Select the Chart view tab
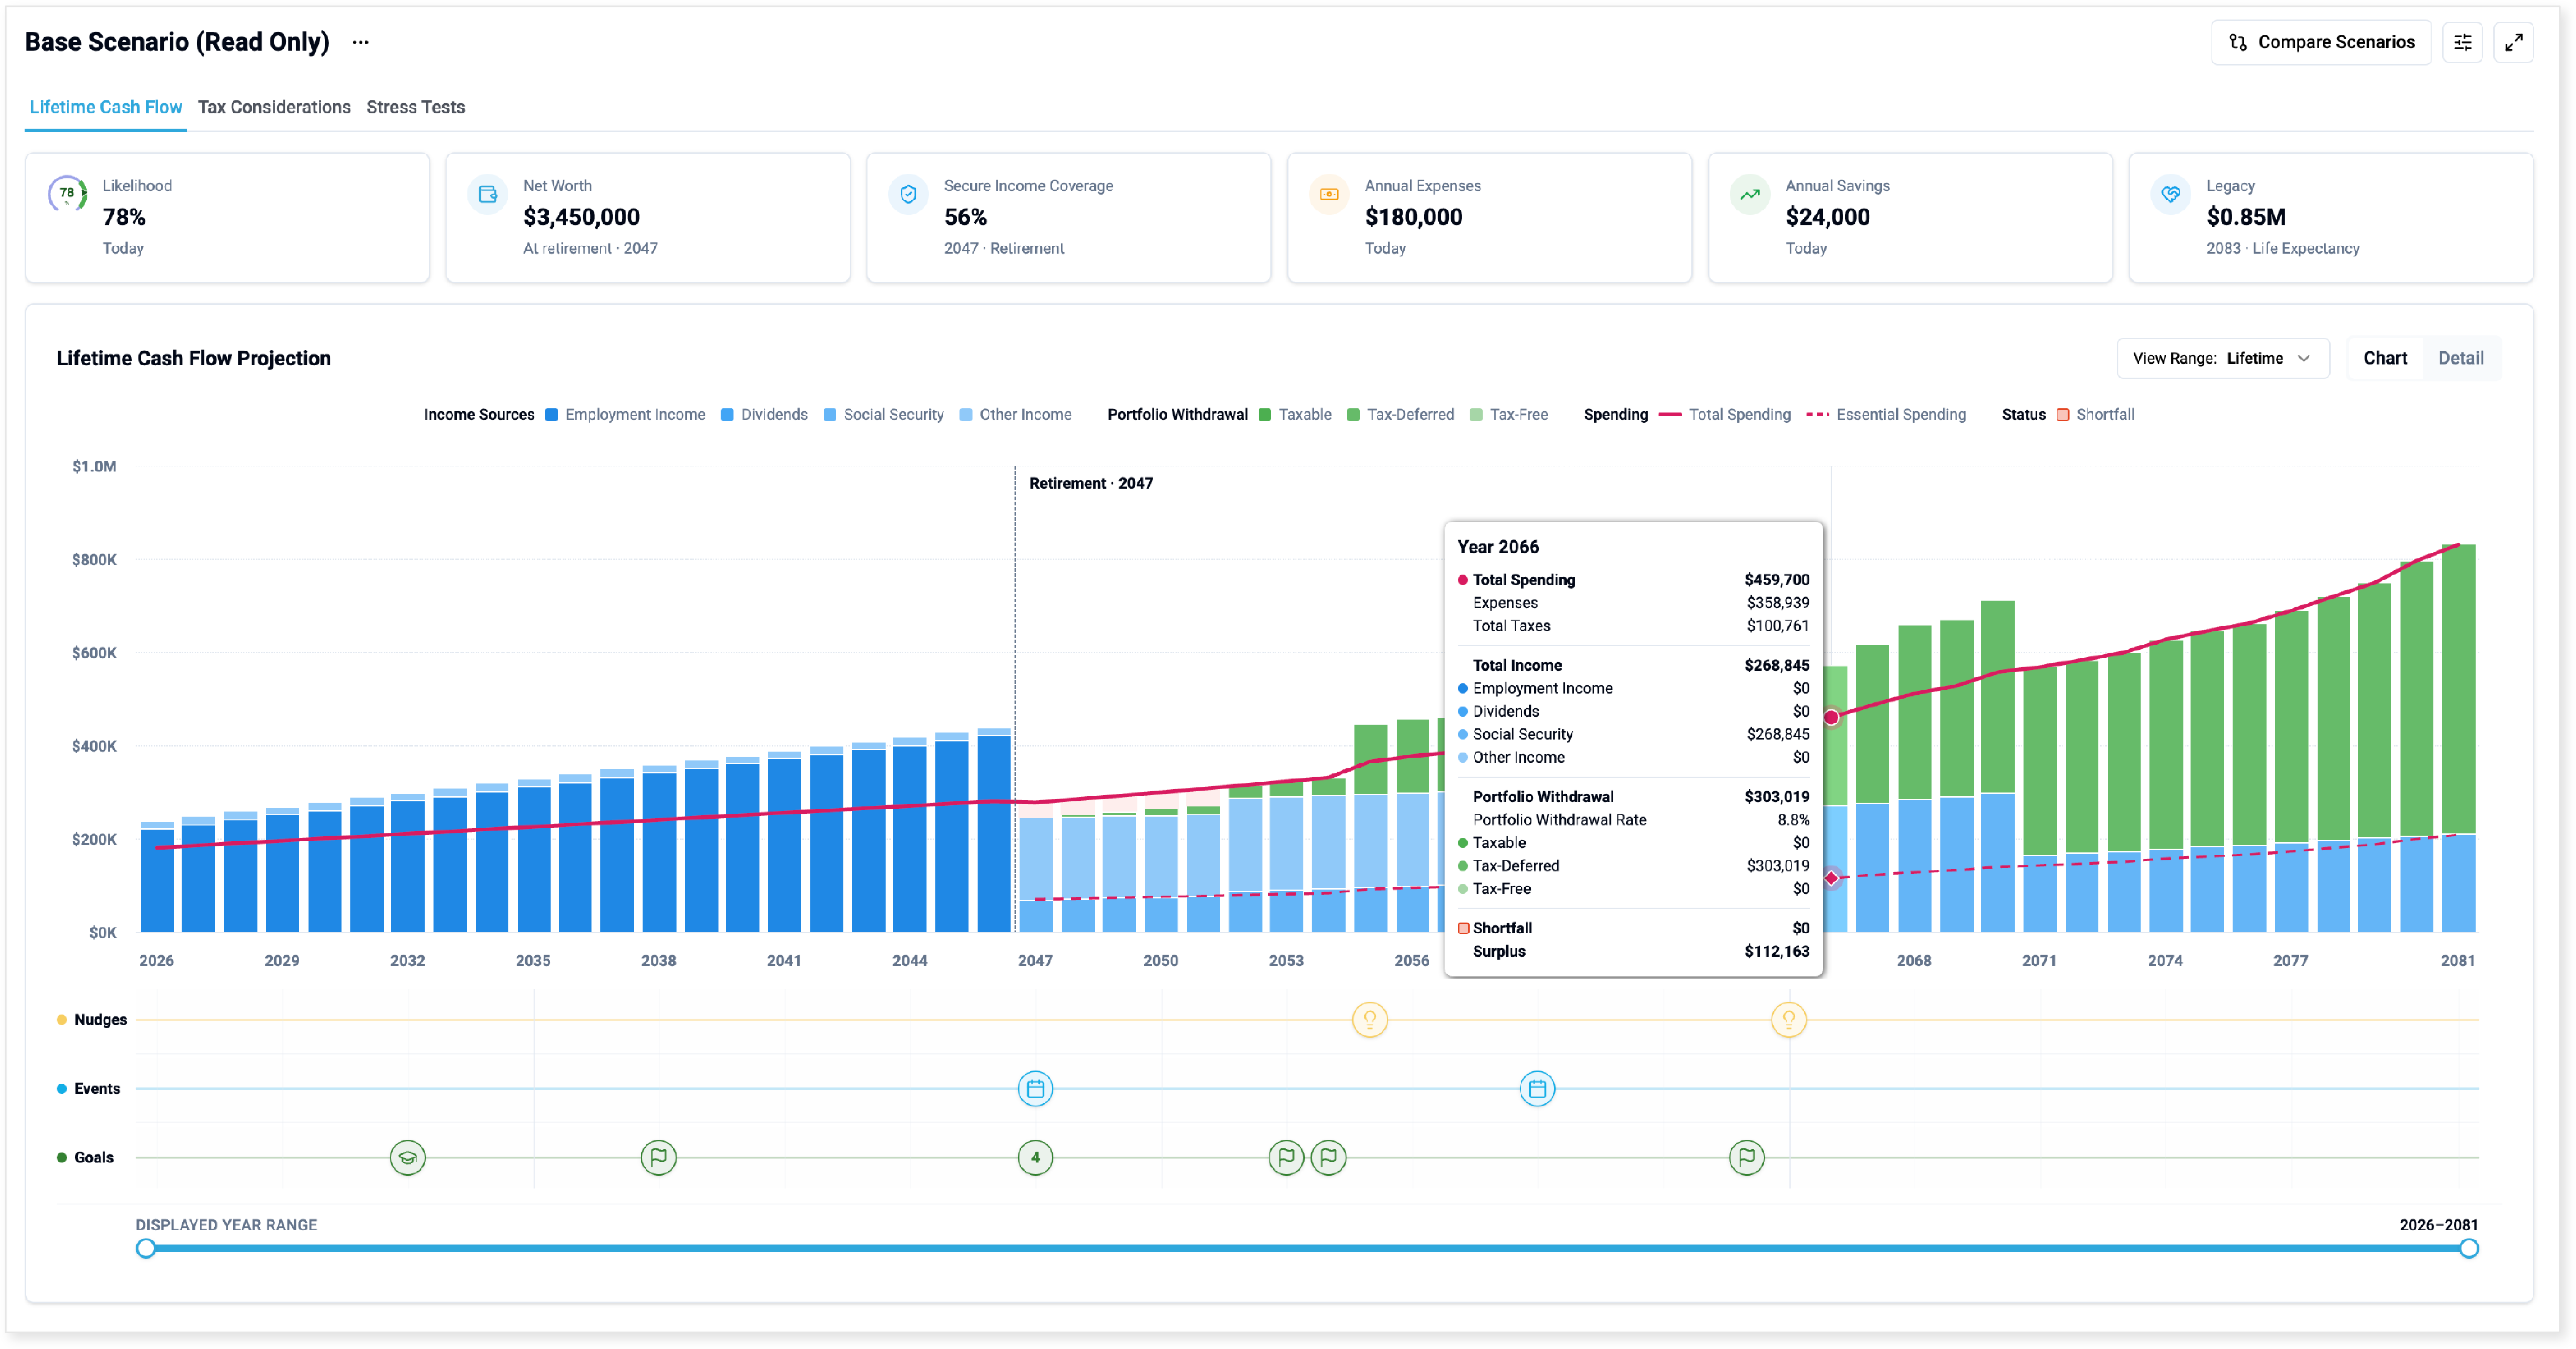The image size is (2576, 1349). 2385,359
